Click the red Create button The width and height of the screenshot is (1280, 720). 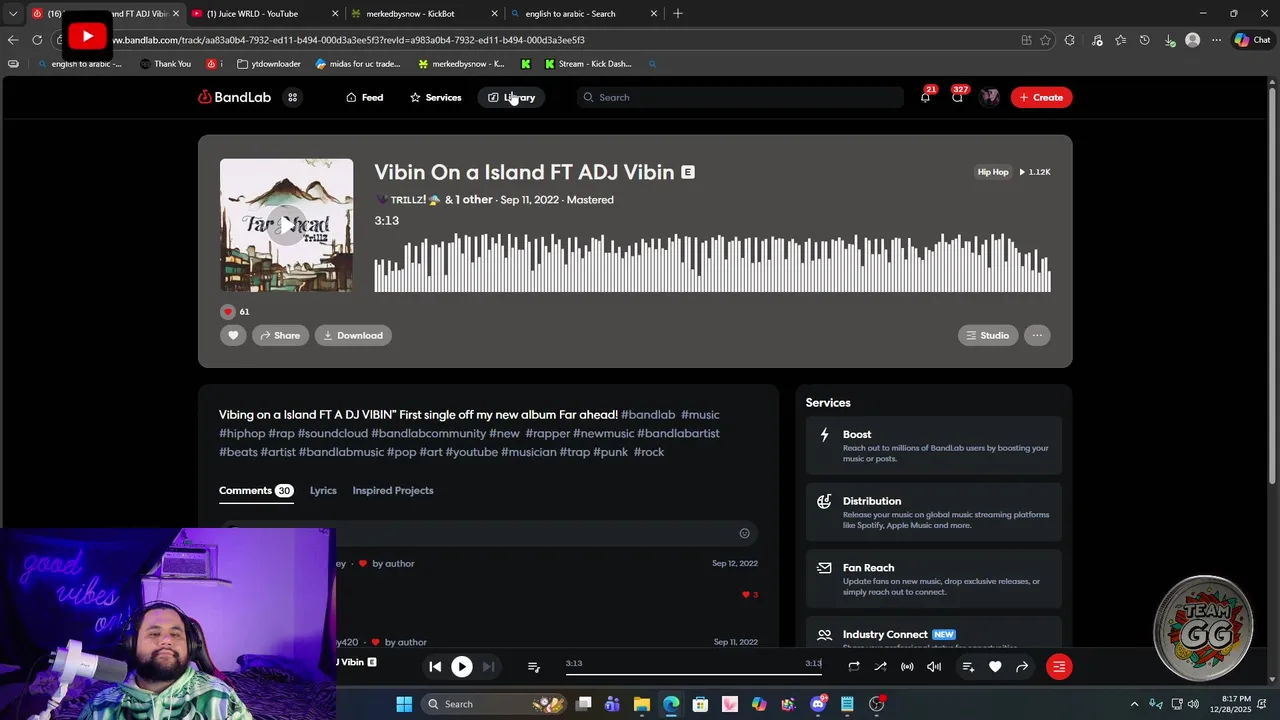tap(1041, 97)
